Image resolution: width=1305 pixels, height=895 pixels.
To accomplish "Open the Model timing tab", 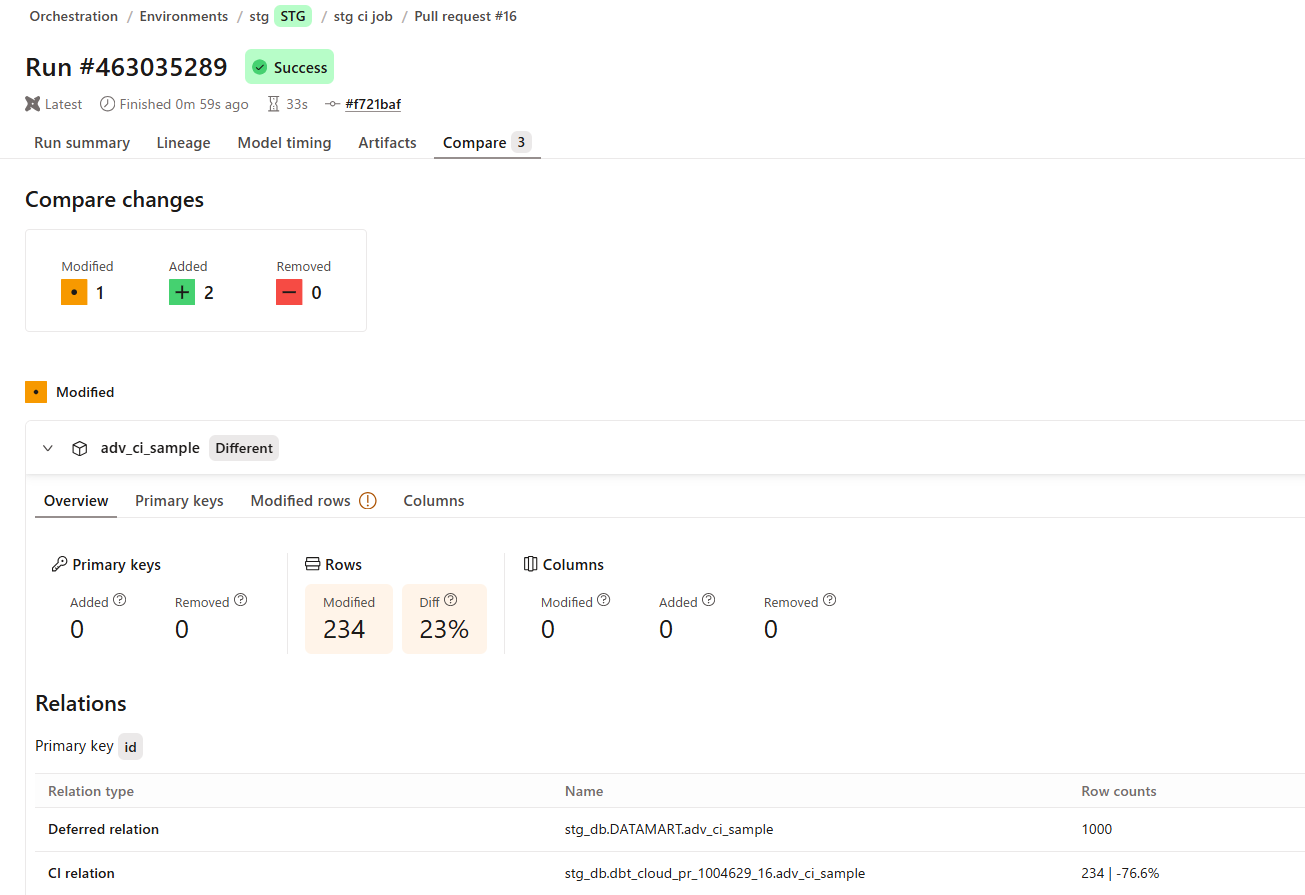I will pos(284,143).
